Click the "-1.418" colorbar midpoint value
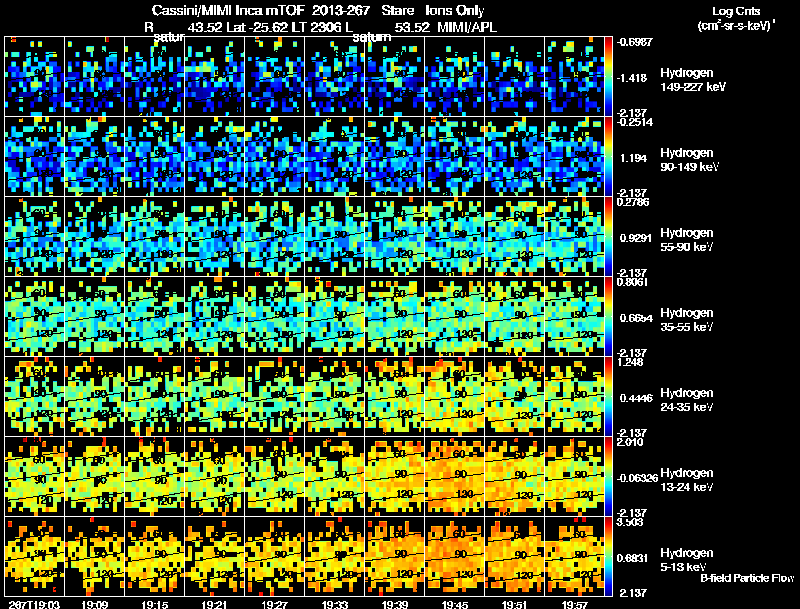 (x=632, y=78)
